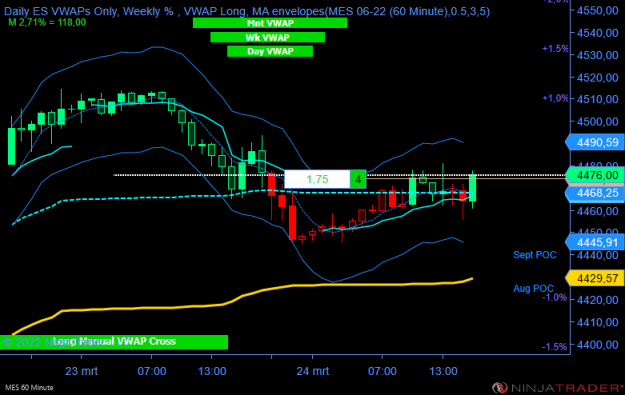Click the Aug POC label
The image size is (625, 395).
click(x=533, y=288)
